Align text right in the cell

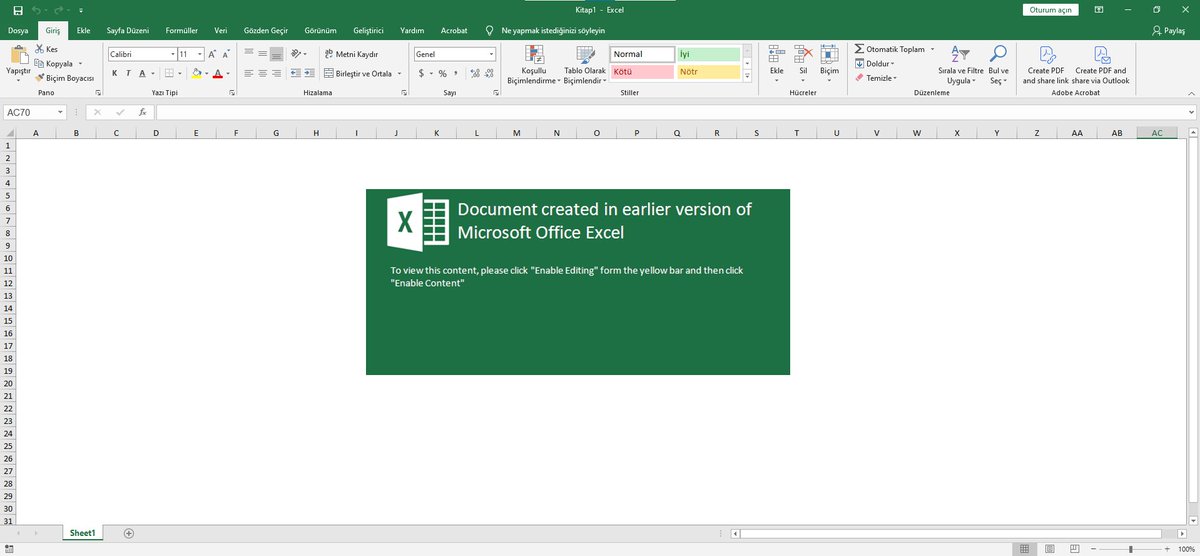(276, 73)
